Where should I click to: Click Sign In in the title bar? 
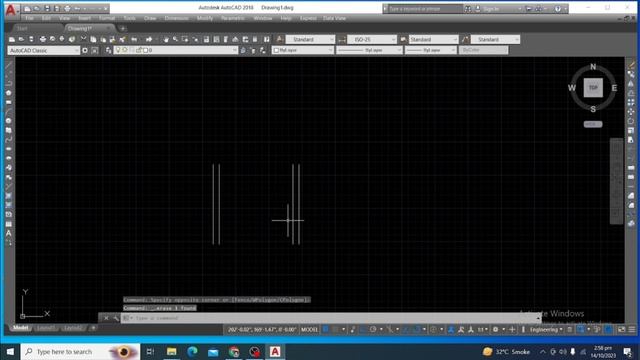(491, 9)
